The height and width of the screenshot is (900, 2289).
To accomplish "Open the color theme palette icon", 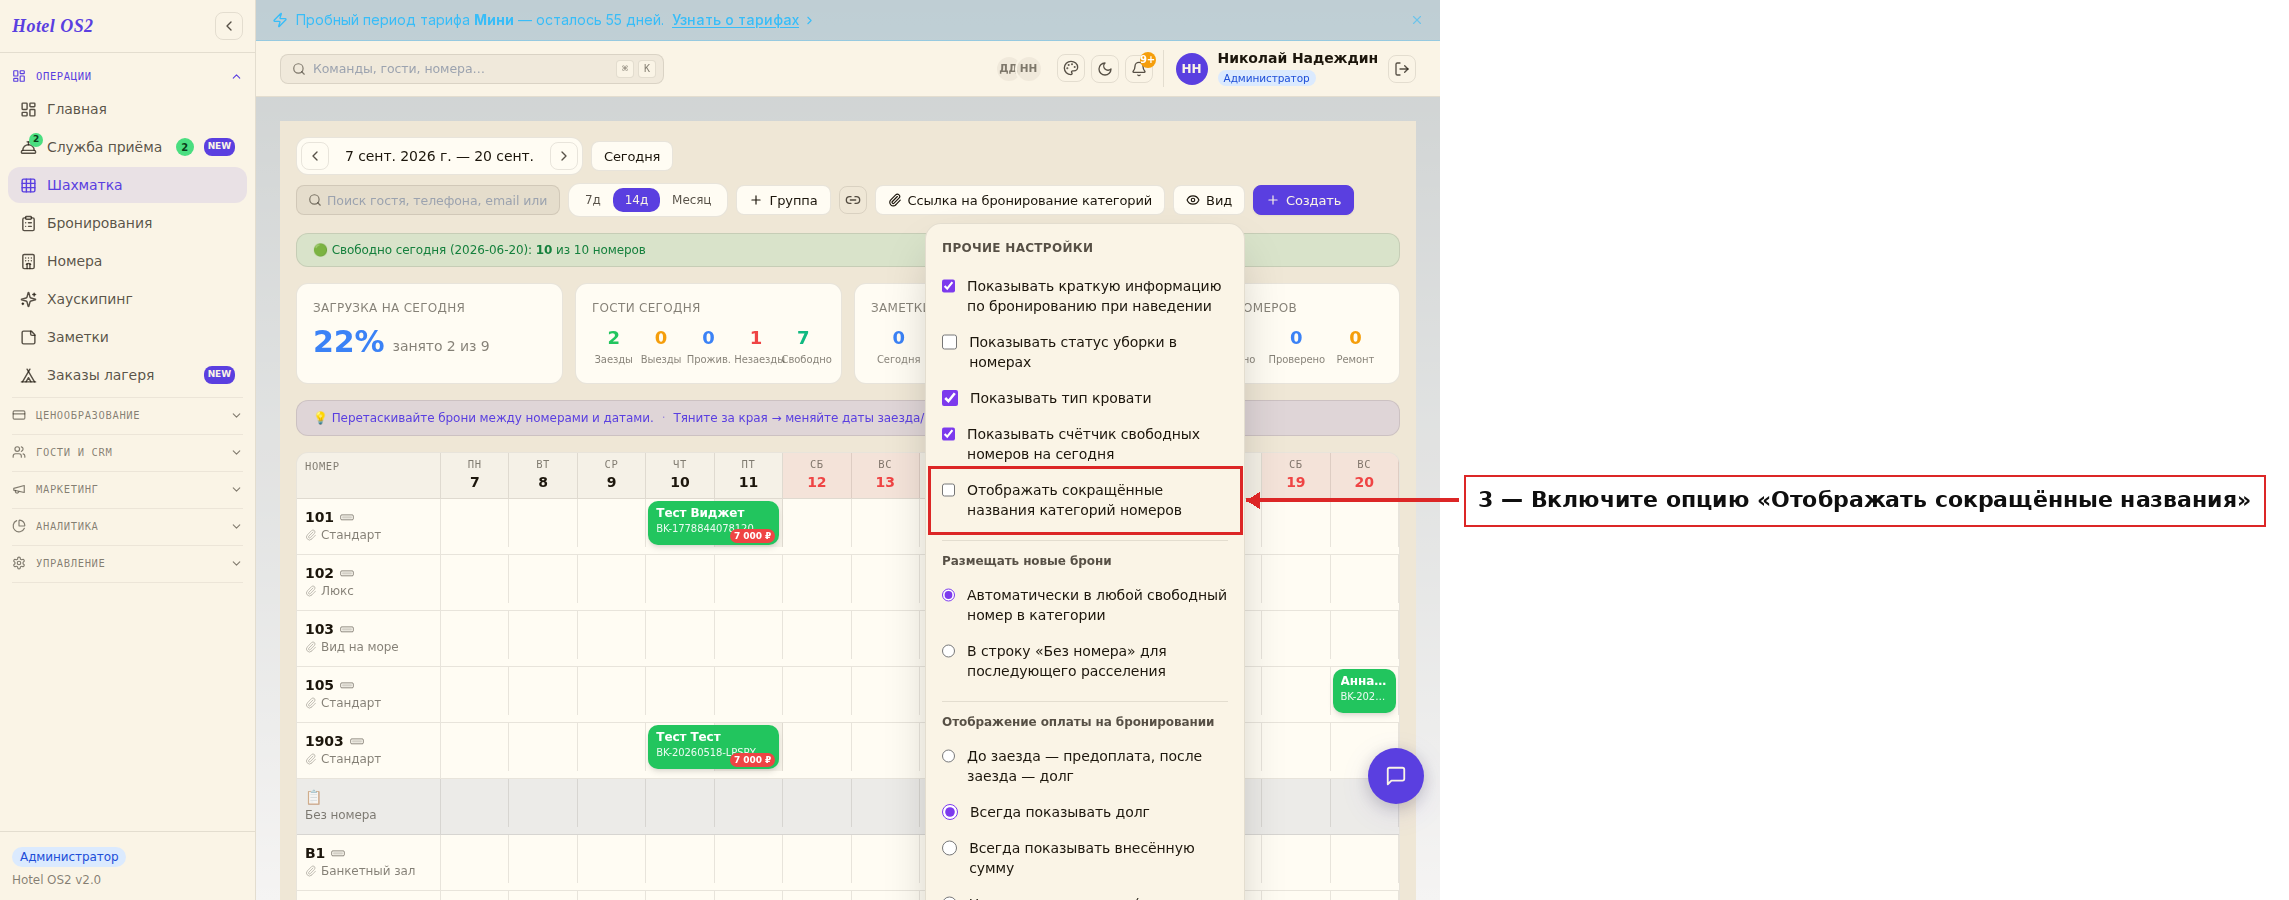I will pyautogui.click(x=1071, y=69).
